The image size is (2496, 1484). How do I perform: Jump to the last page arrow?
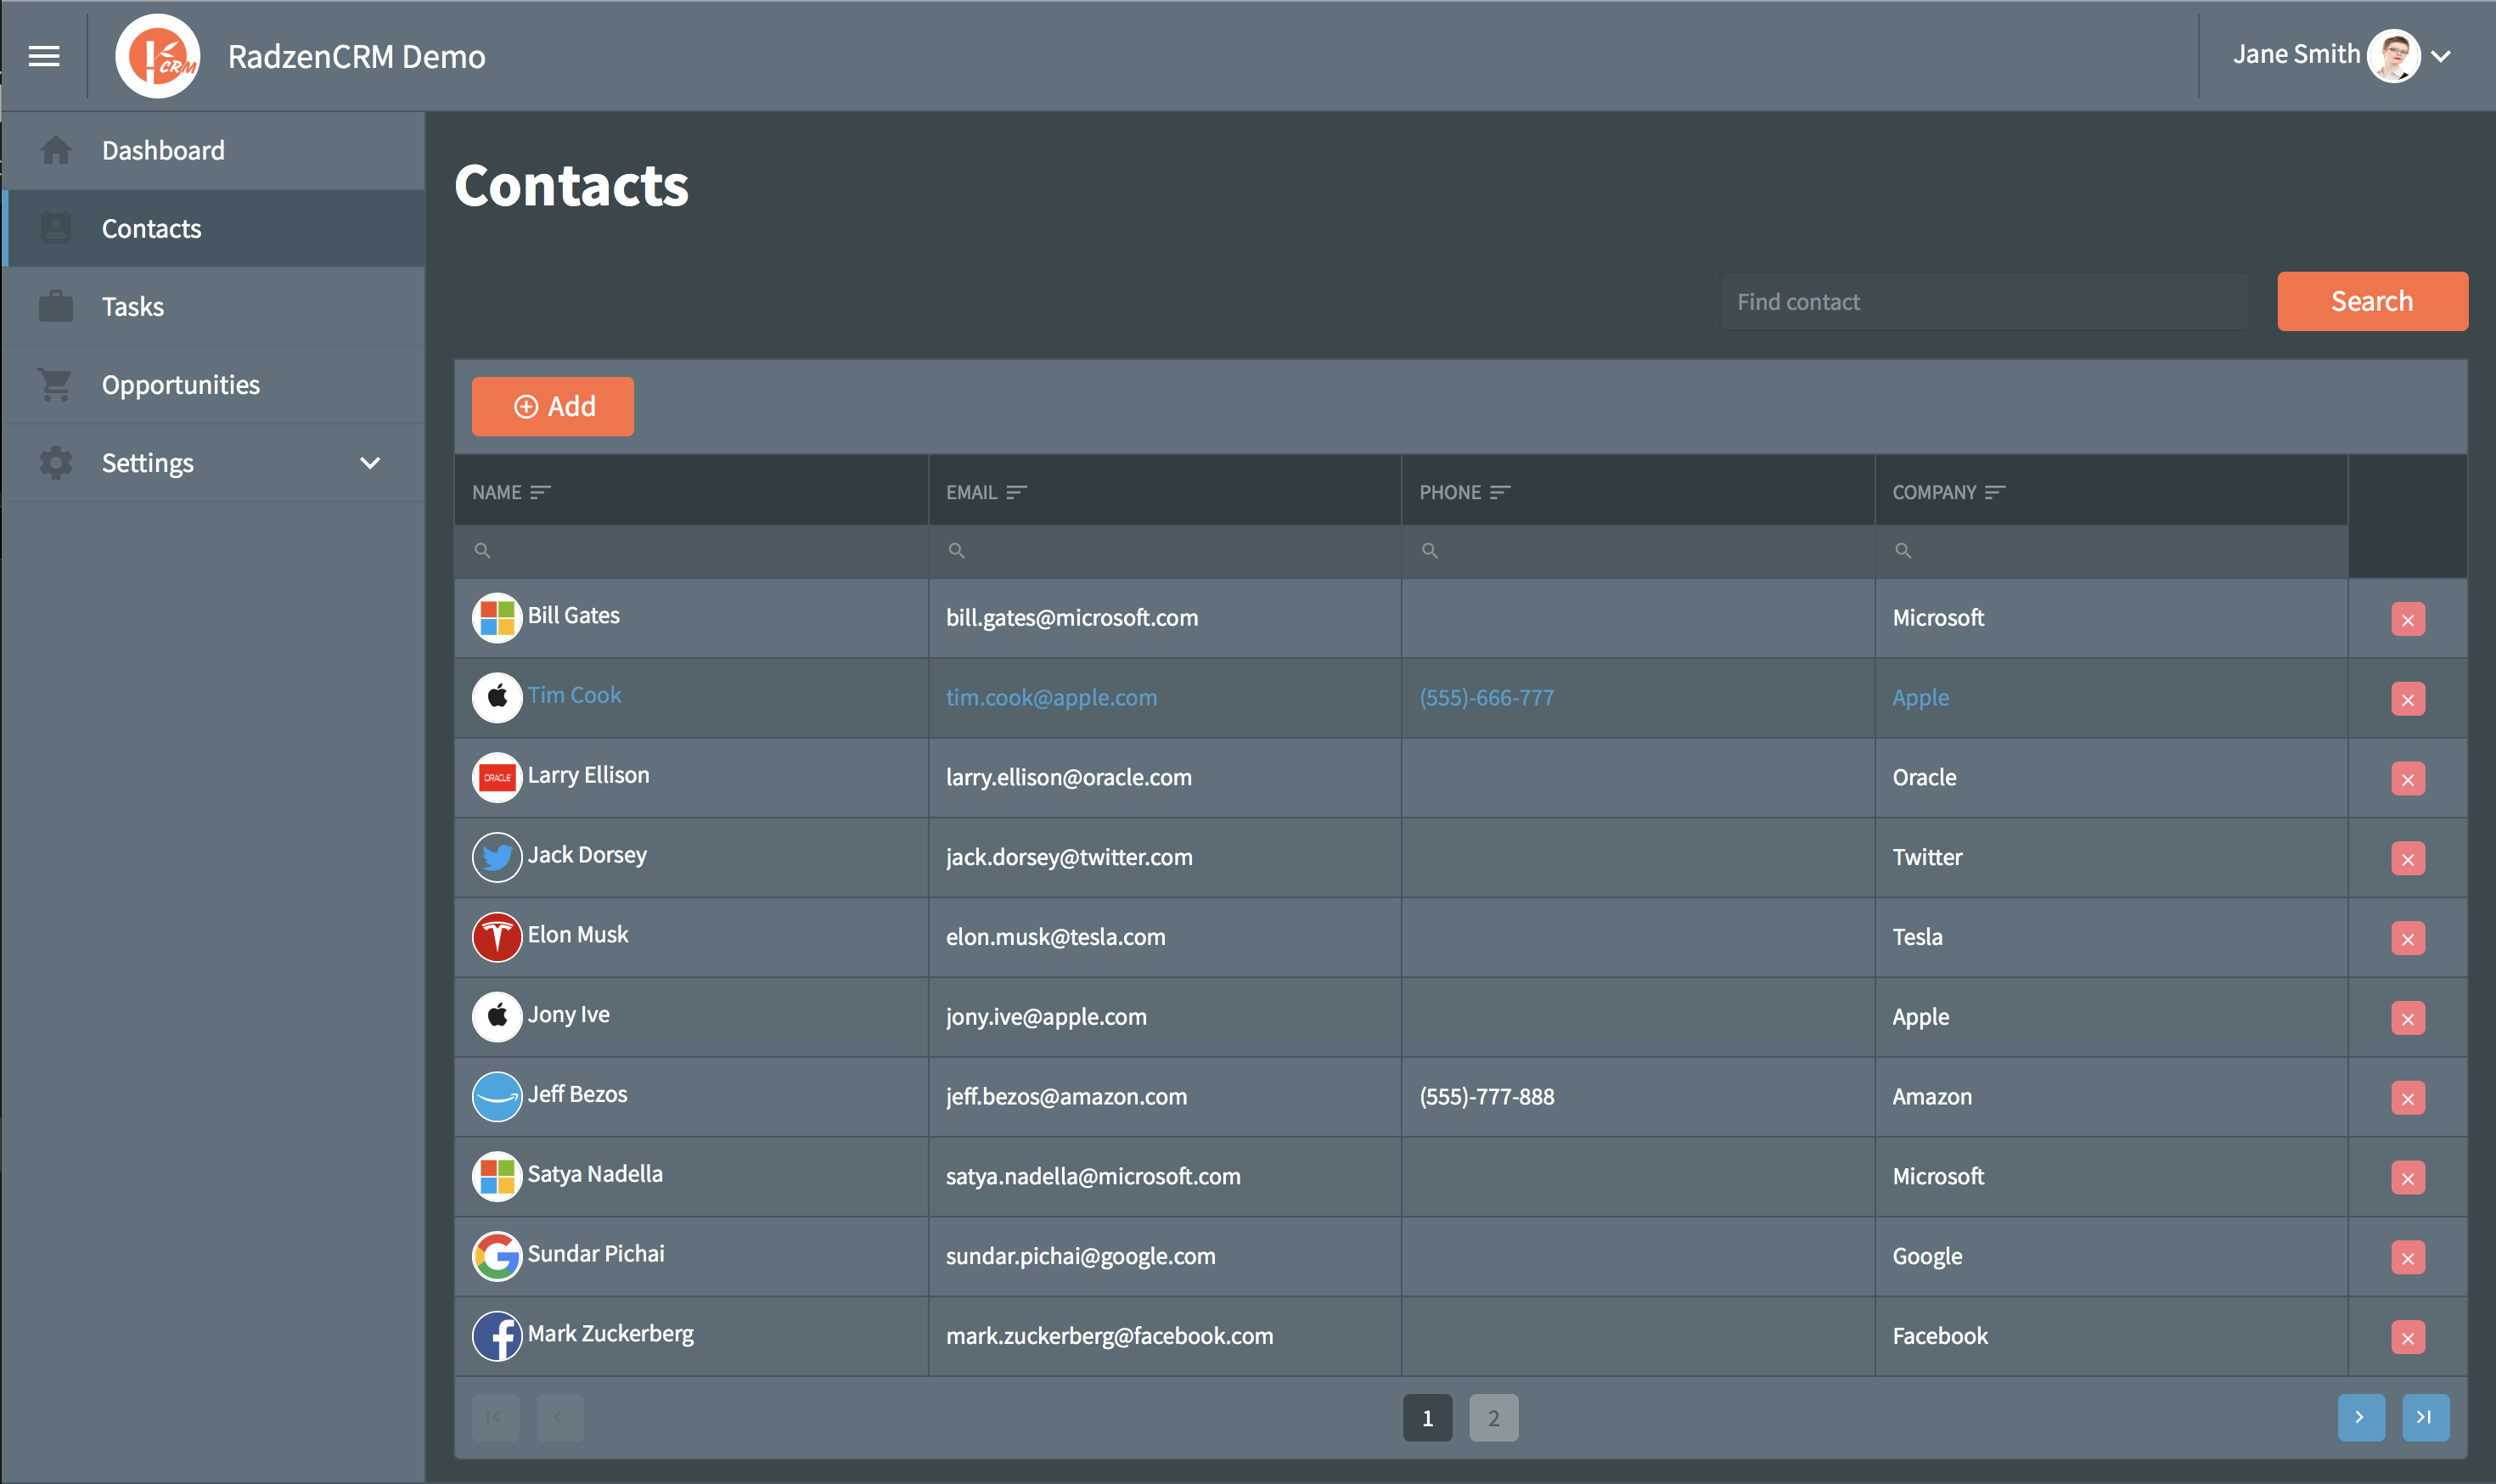pyautogui.click(x=2425, y=1417)
